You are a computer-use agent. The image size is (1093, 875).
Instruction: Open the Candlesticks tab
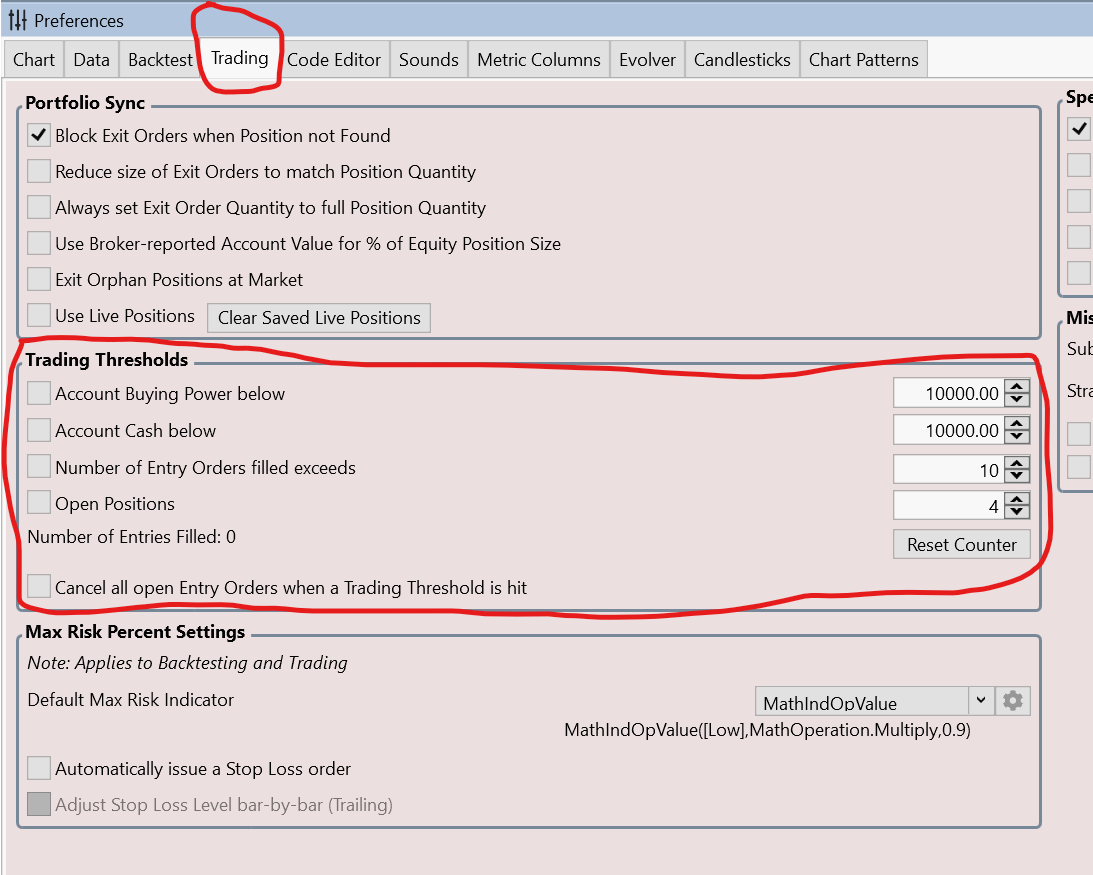click(742, 60)
